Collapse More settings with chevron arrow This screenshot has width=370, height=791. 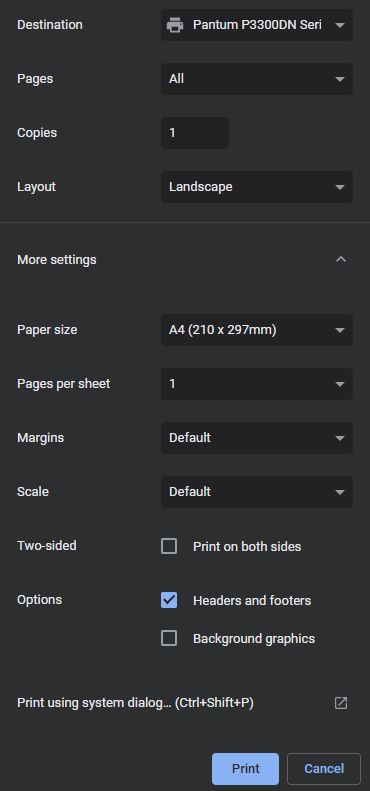point(341,259)
